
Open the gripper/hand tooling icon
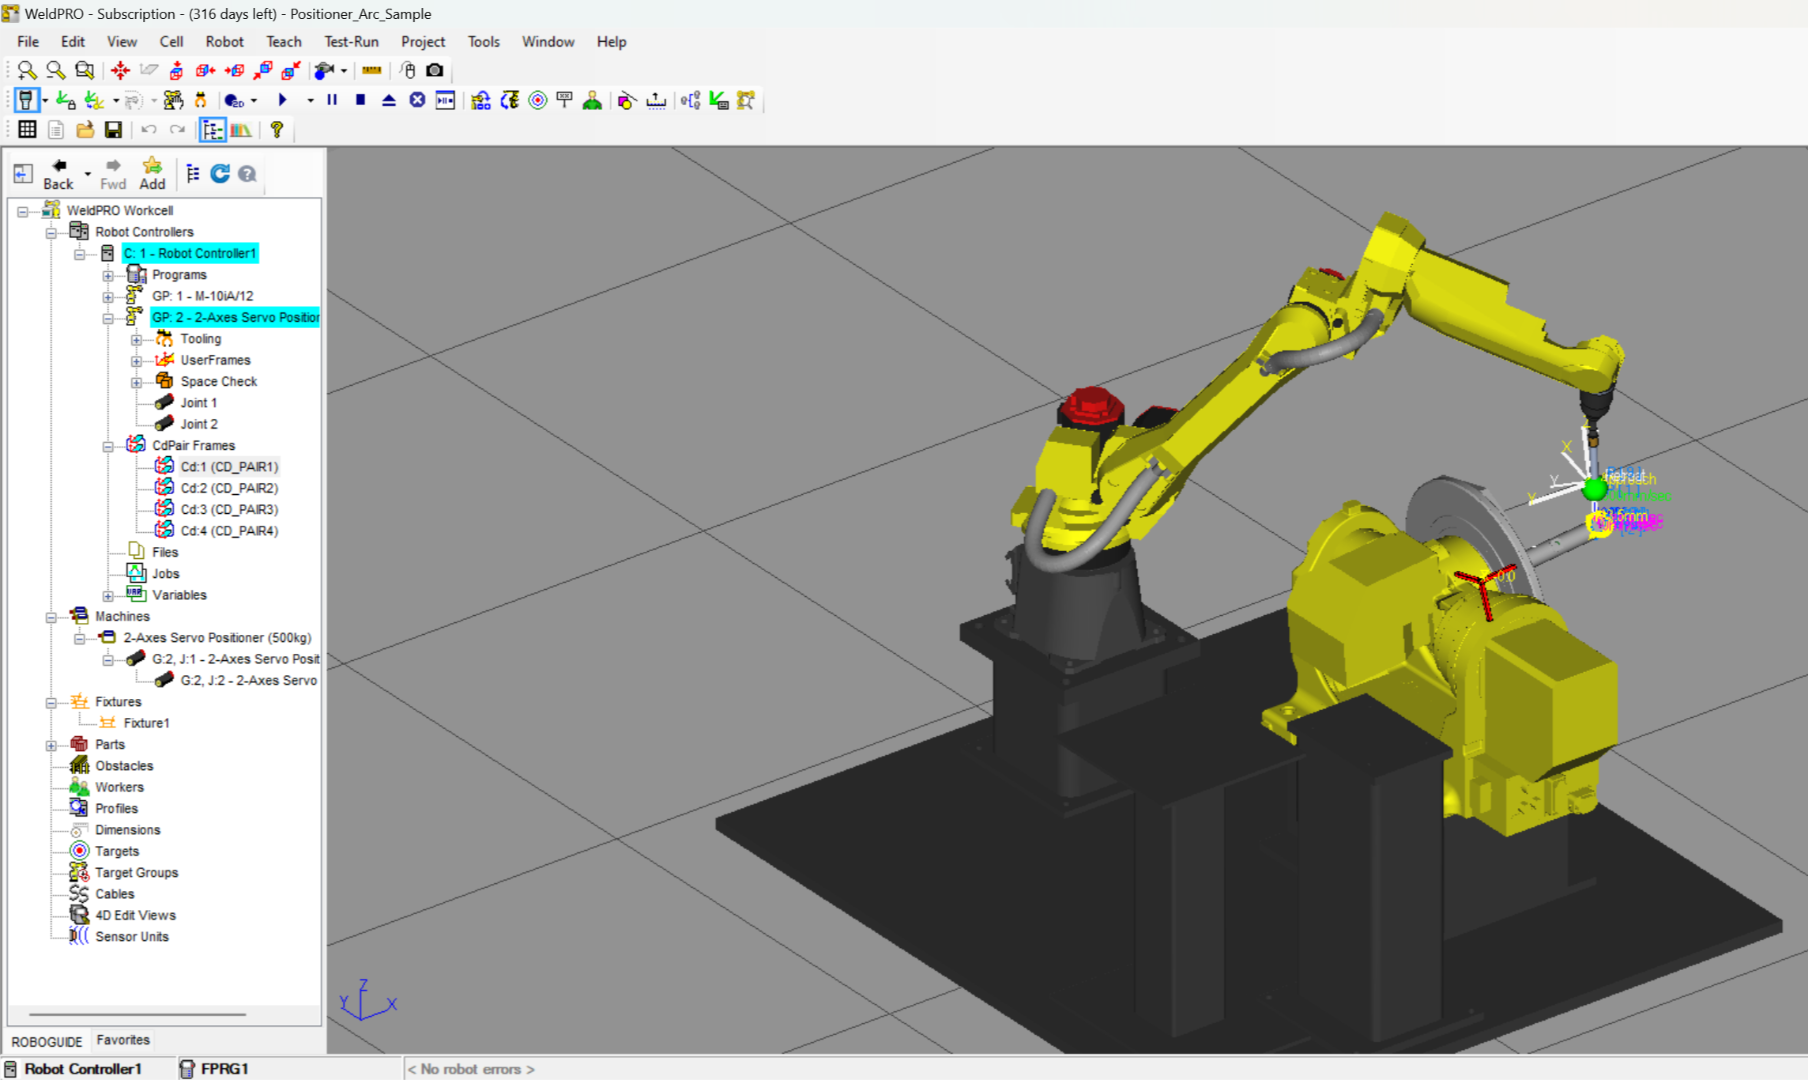[x=201, y=100]
